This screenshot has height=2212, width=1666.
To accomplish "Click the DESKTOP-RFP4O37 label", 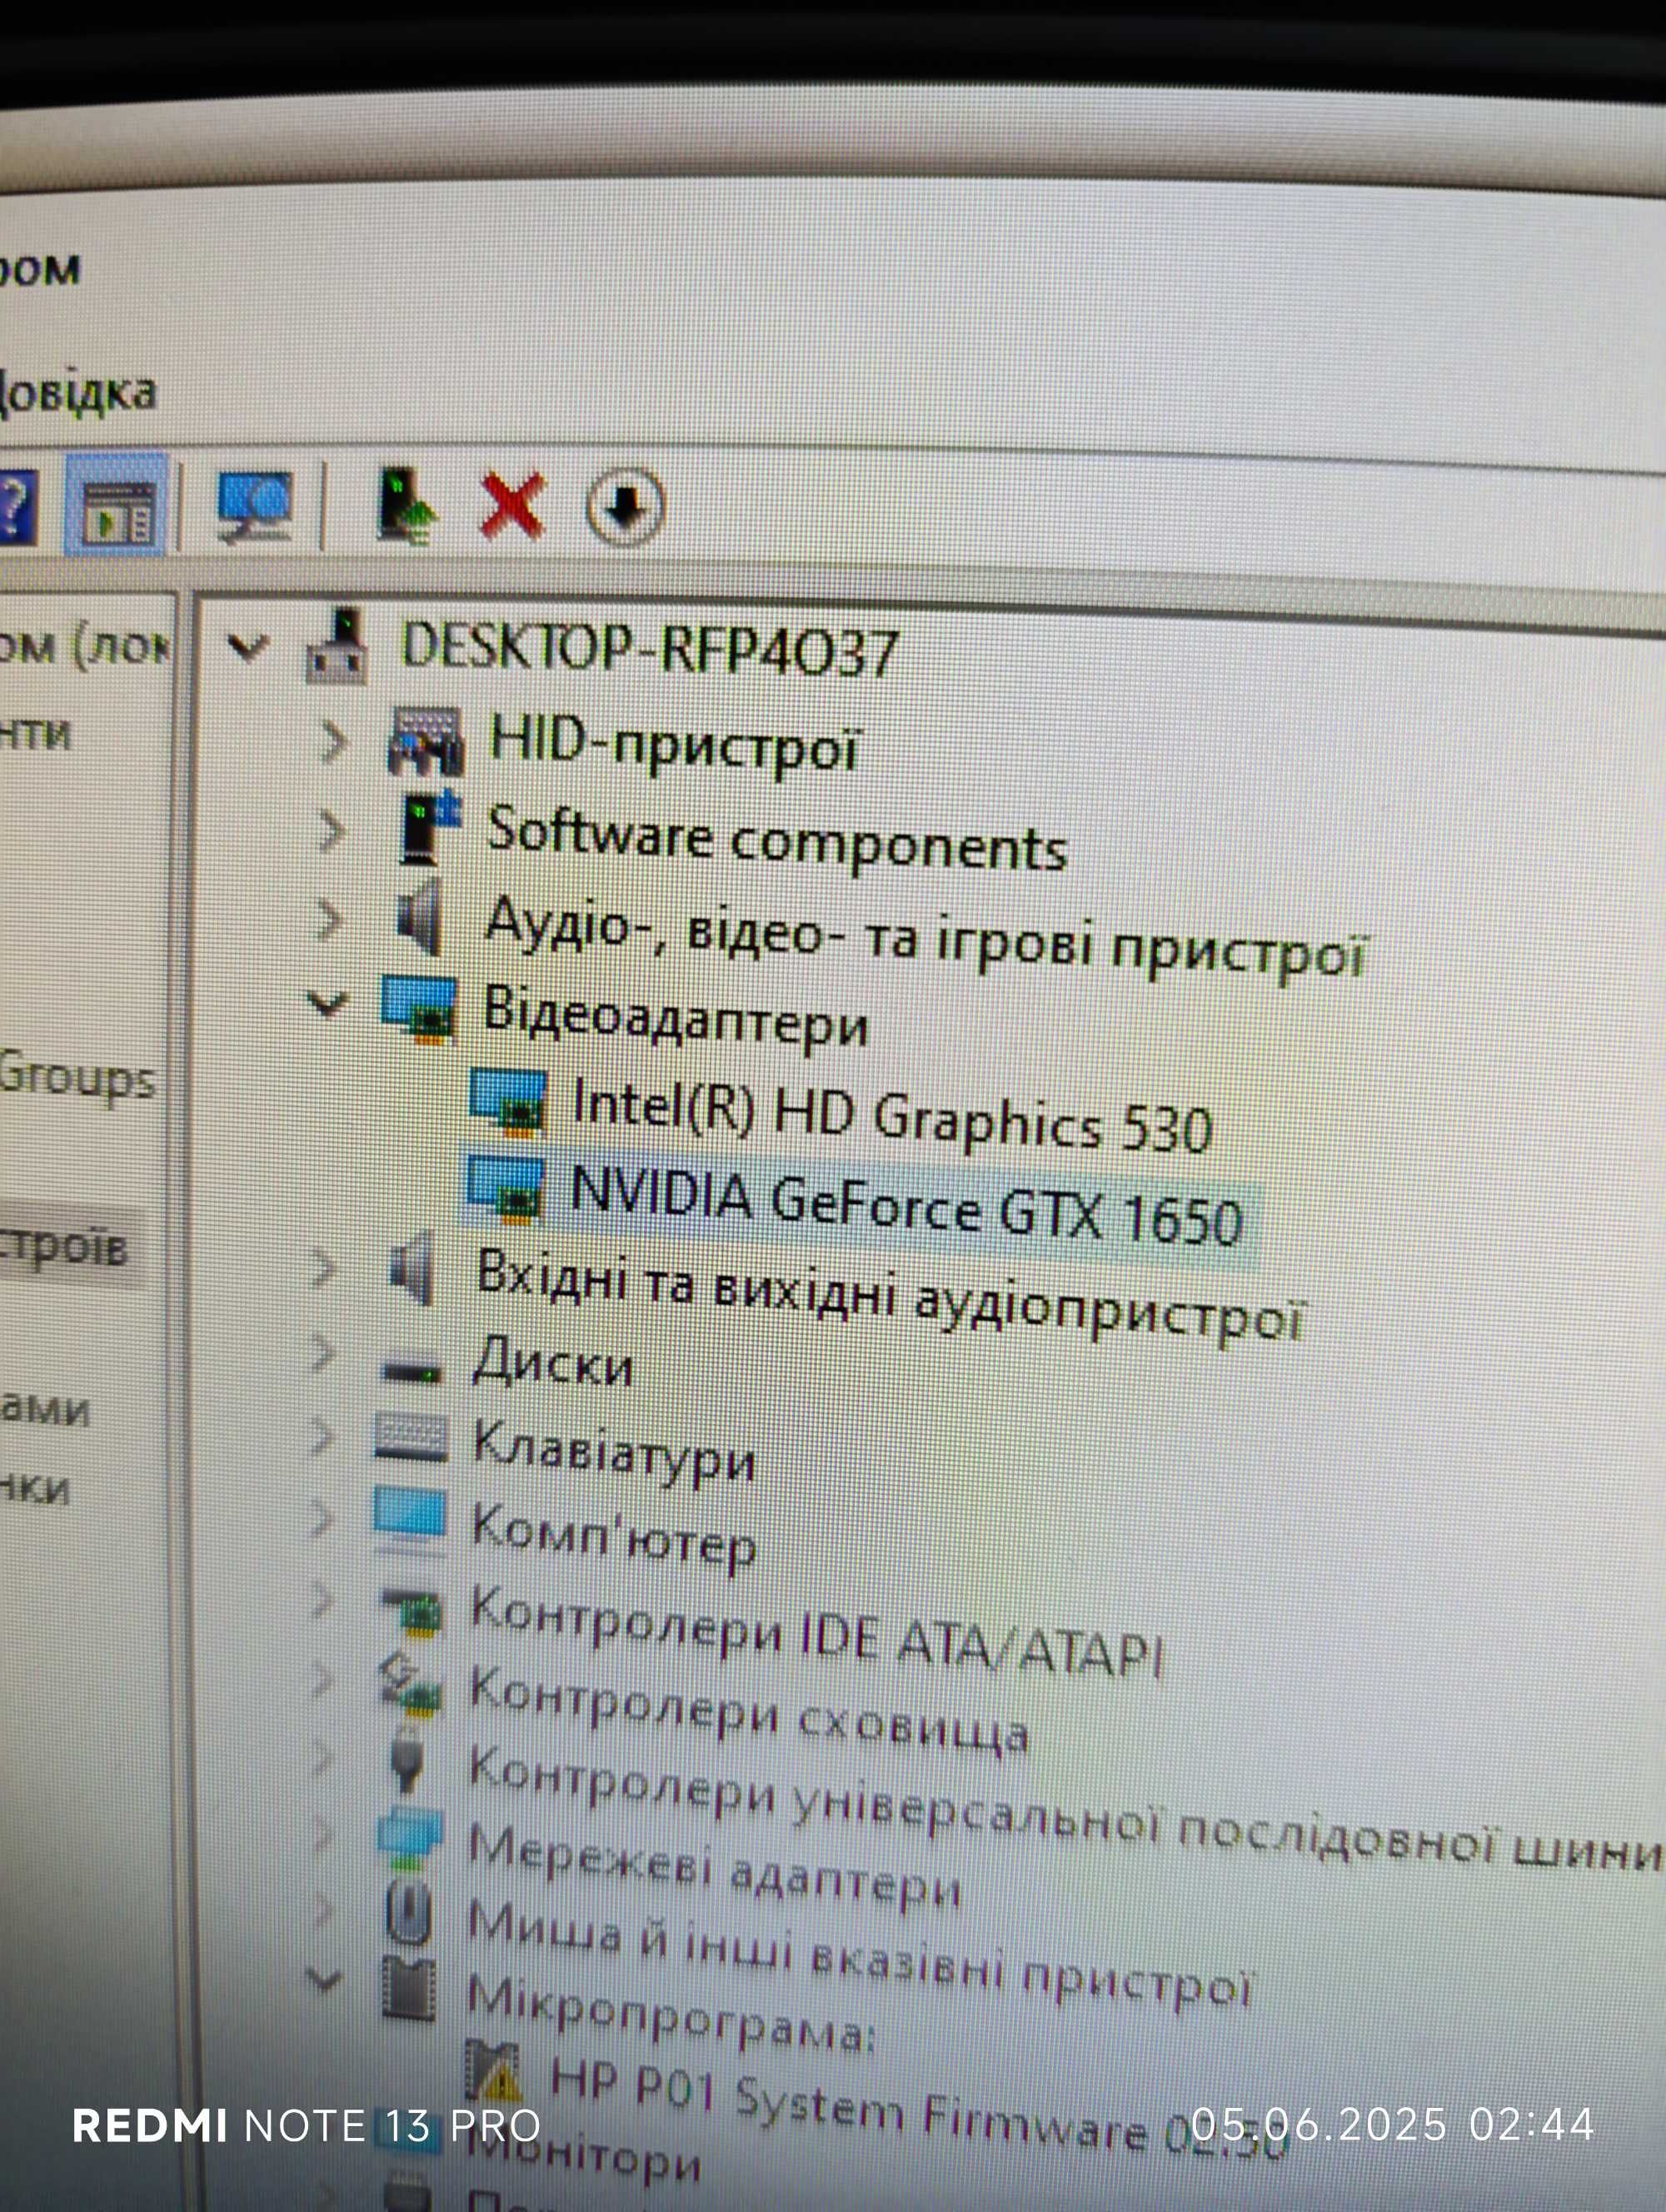I will point(650,650).
